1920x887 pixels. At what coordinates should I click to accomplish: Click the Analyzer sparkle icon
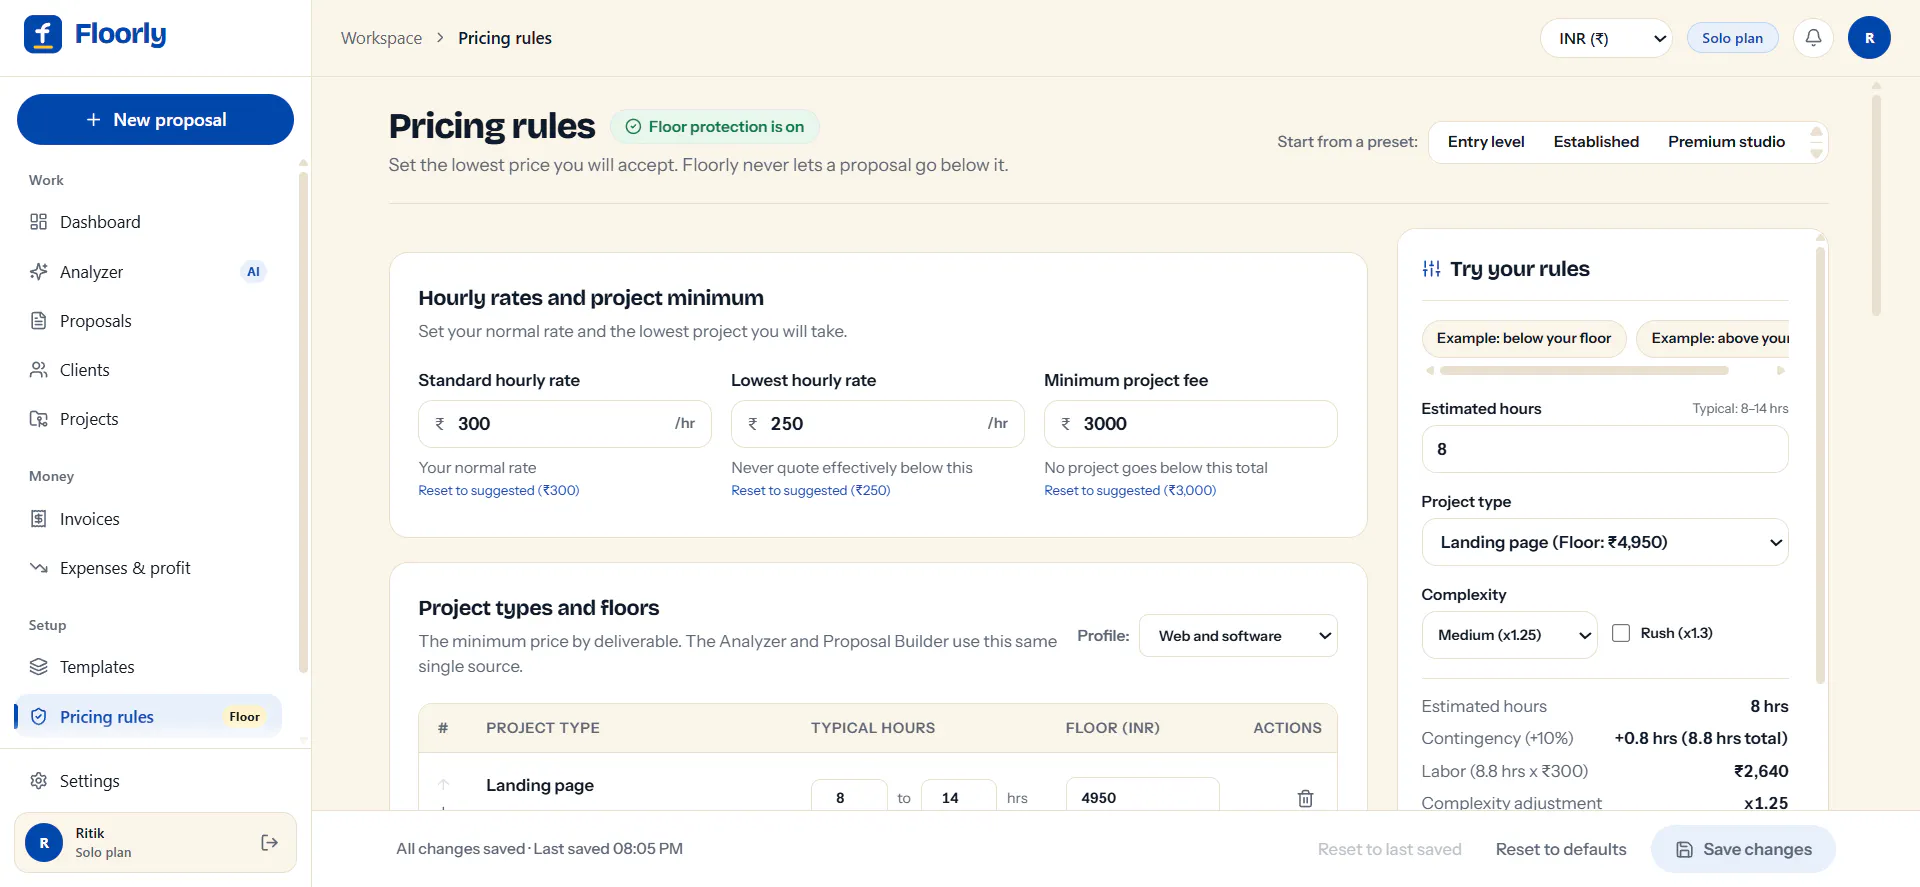(x=39, y=272)
